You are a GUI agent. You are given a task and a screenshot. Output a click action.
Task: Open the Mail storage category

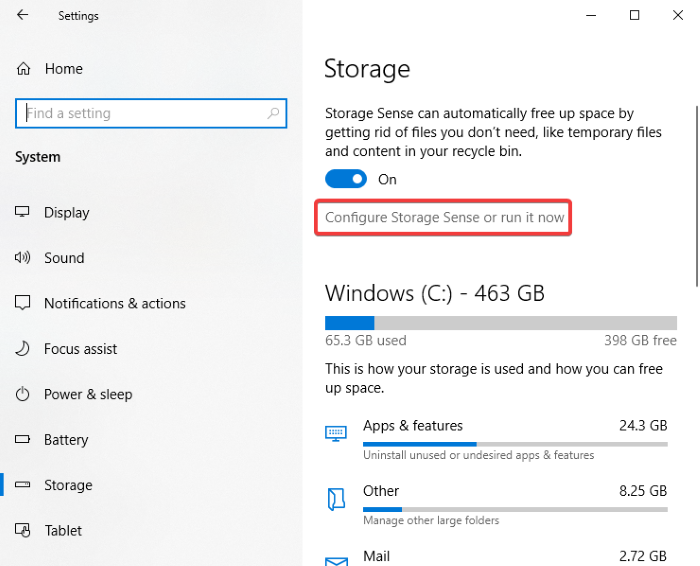click(376, 556)
